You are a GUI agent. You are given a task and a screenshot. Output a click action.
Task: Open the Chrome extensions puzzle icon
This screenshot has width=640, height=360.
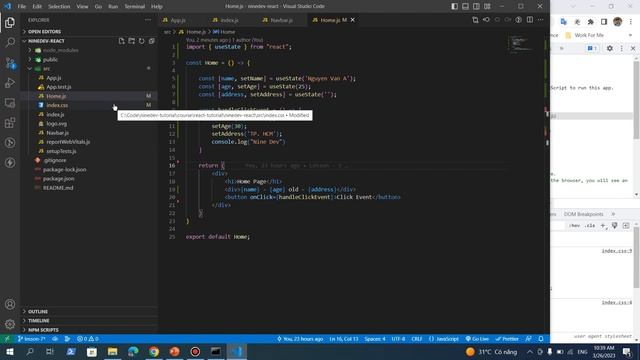coord(591,22)
